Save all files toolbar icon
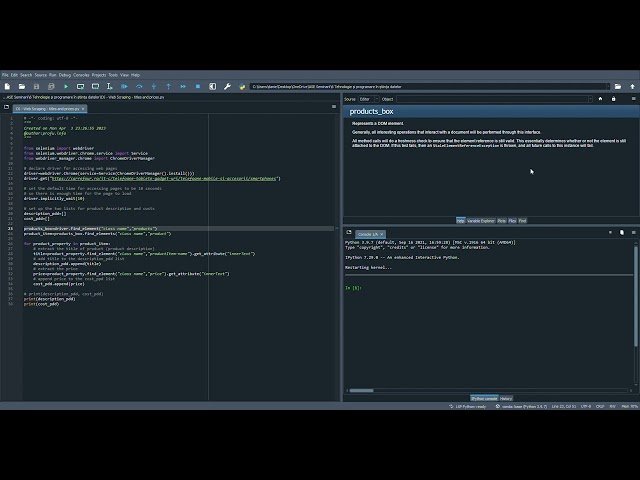Screen dimensions: 640x480 pos(51,87)
